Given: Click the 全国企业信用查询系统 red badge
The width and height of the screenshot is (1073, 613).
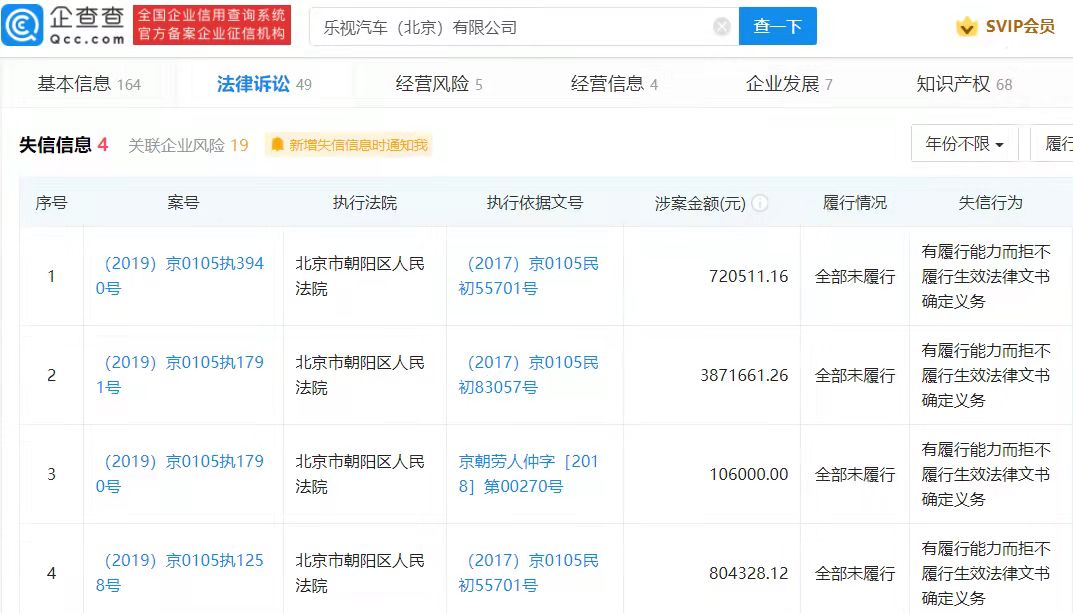Looking at the screenshot, I should 209,27.
